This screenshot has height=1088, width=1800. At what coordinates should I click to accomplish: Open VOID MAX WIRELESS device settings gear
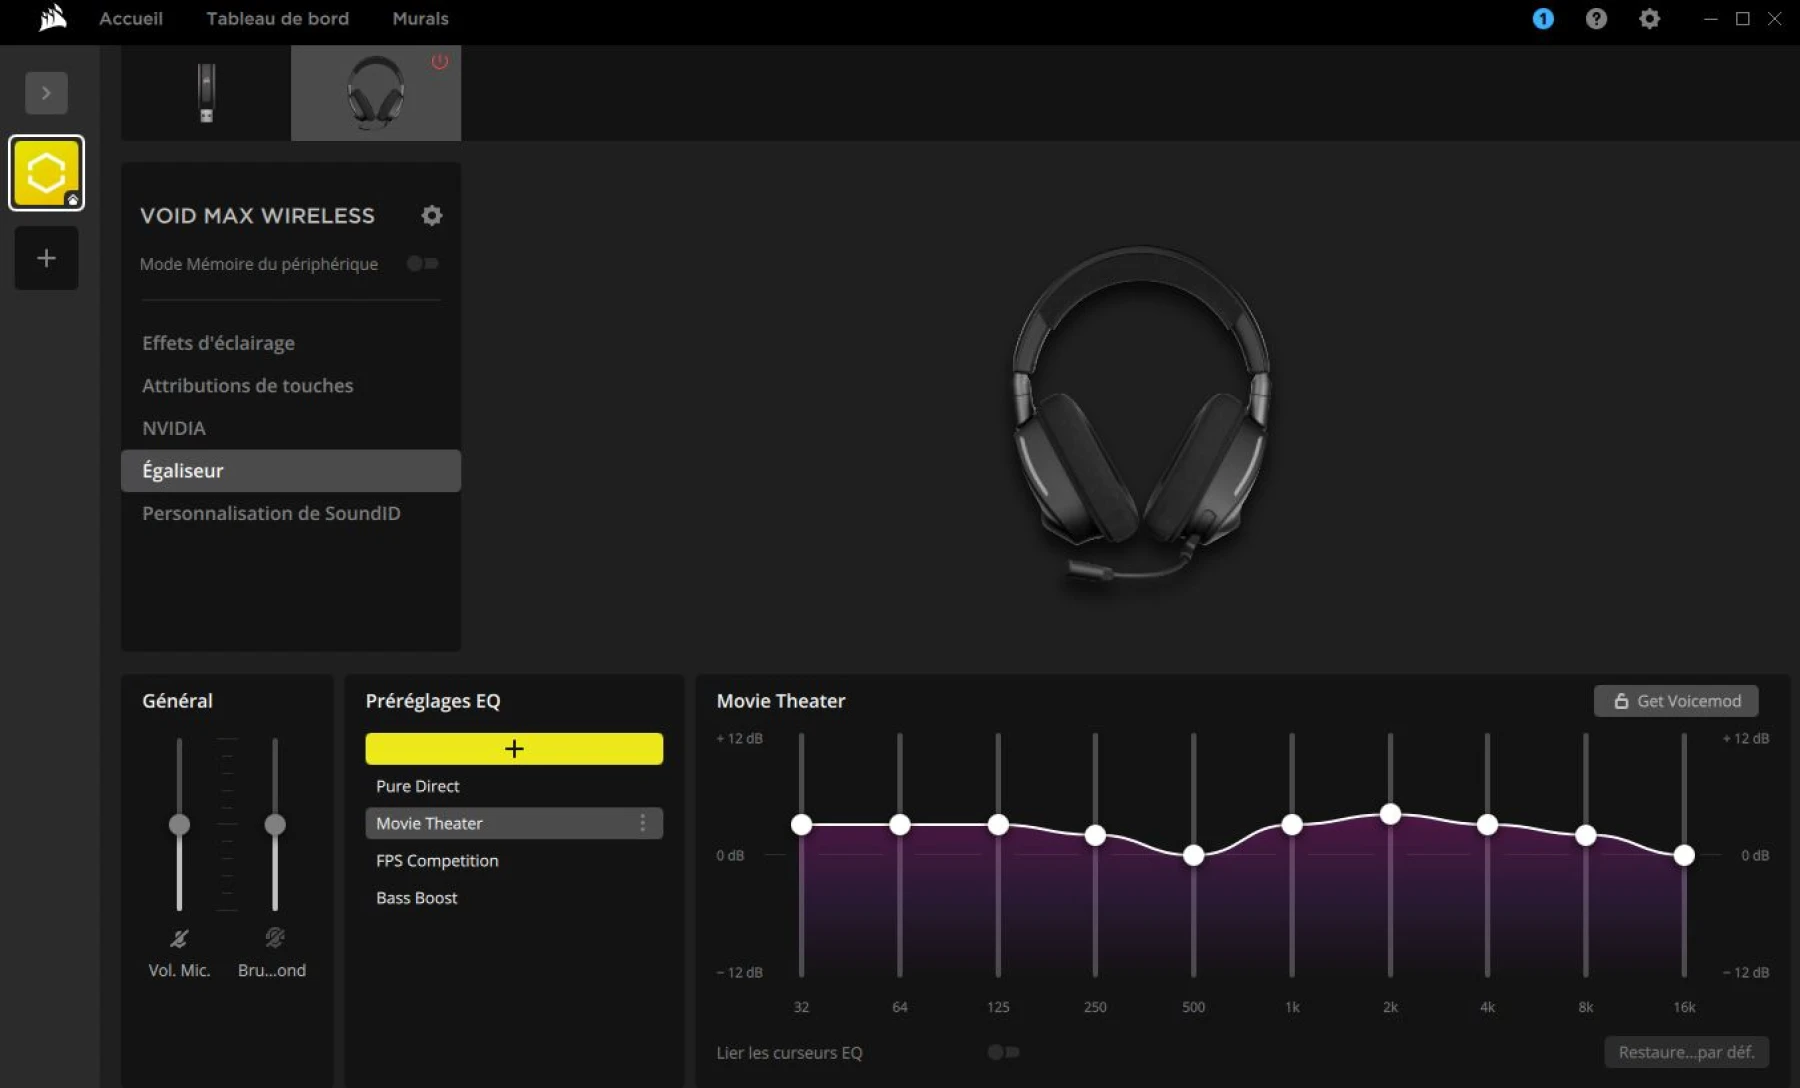click(432, 215)
